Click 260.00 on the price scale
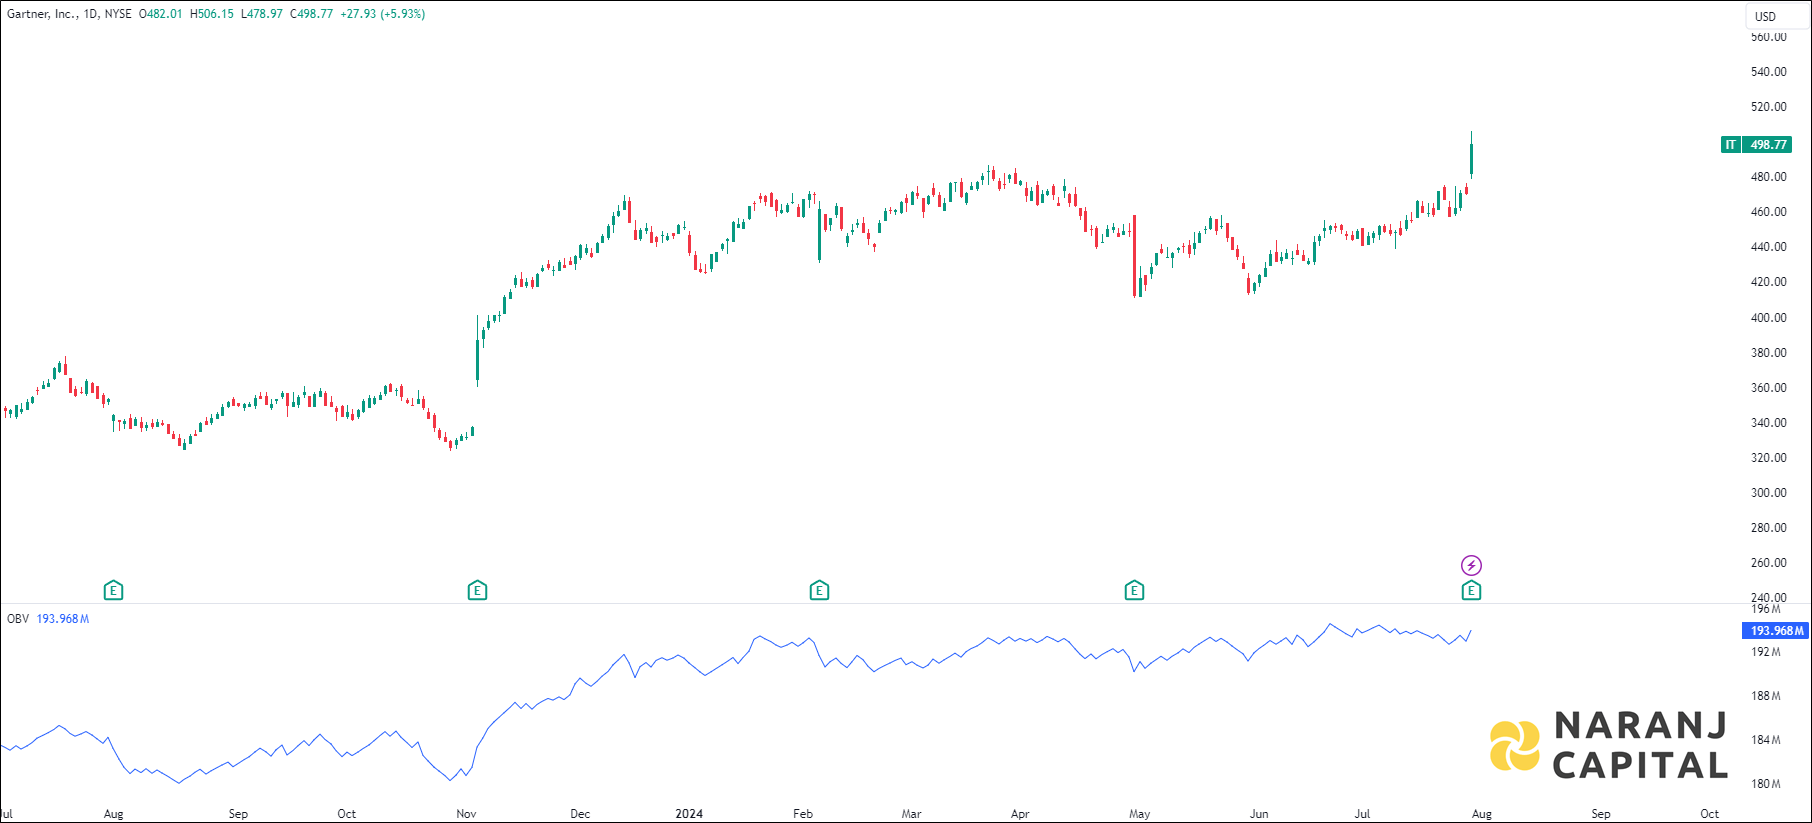The image size is (1812, 823). click(1768, 563)
